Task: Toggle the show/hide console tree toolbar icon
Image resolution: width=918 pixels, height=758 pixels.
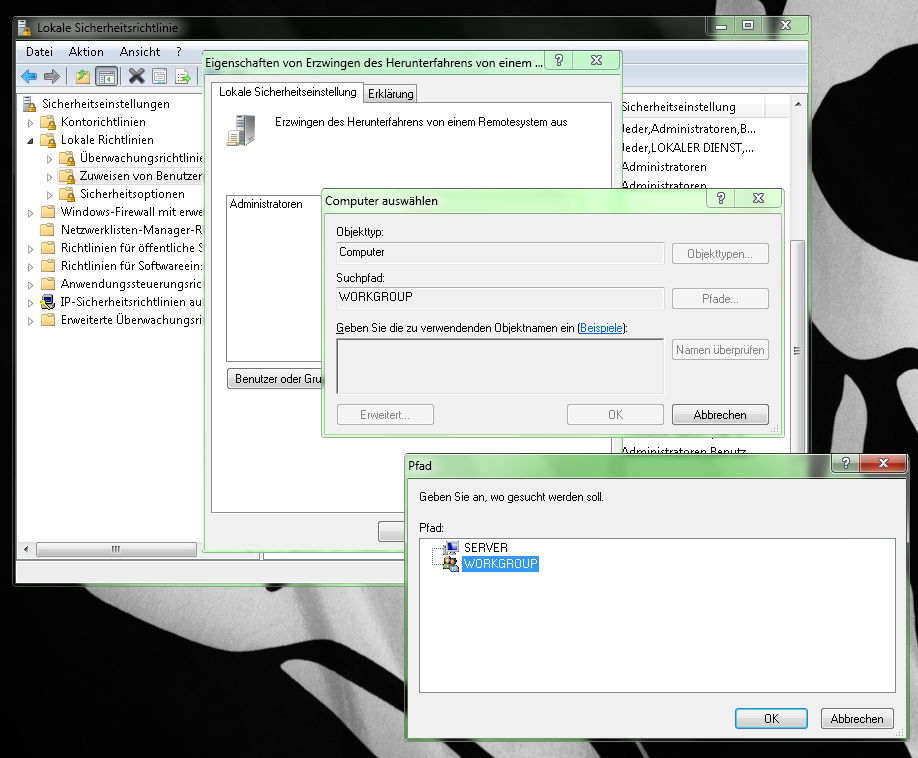Action: pos(107,76)
